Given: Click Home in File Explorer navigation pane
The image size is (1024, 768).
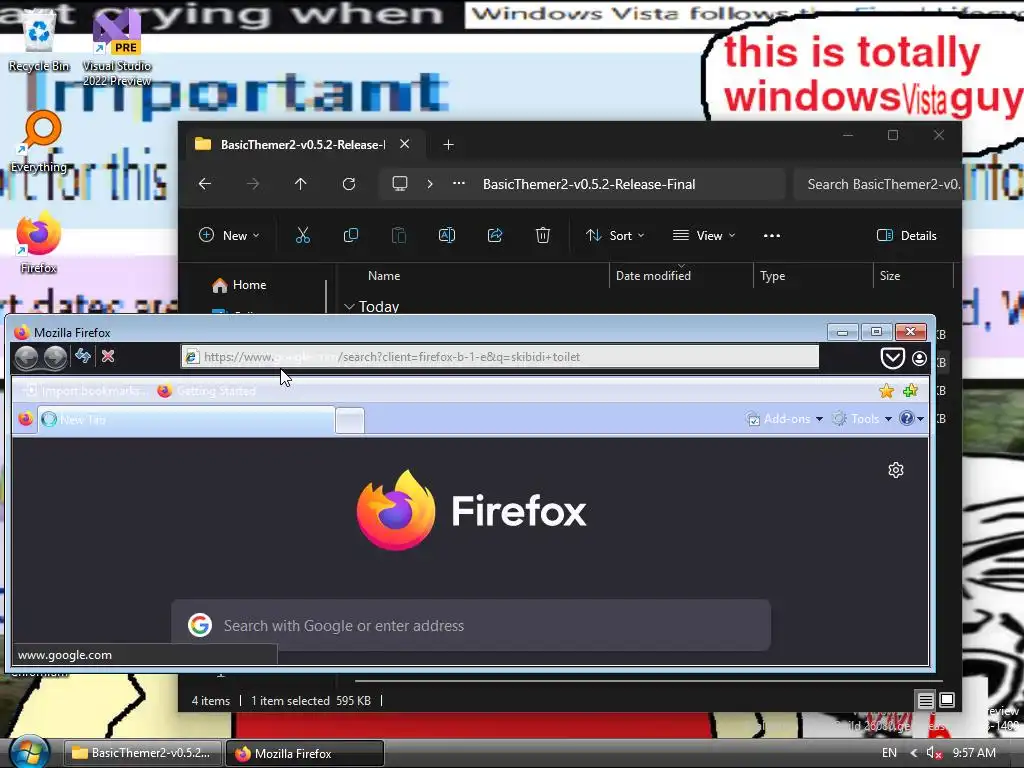Looking at the screenshot, I should 239,285.
